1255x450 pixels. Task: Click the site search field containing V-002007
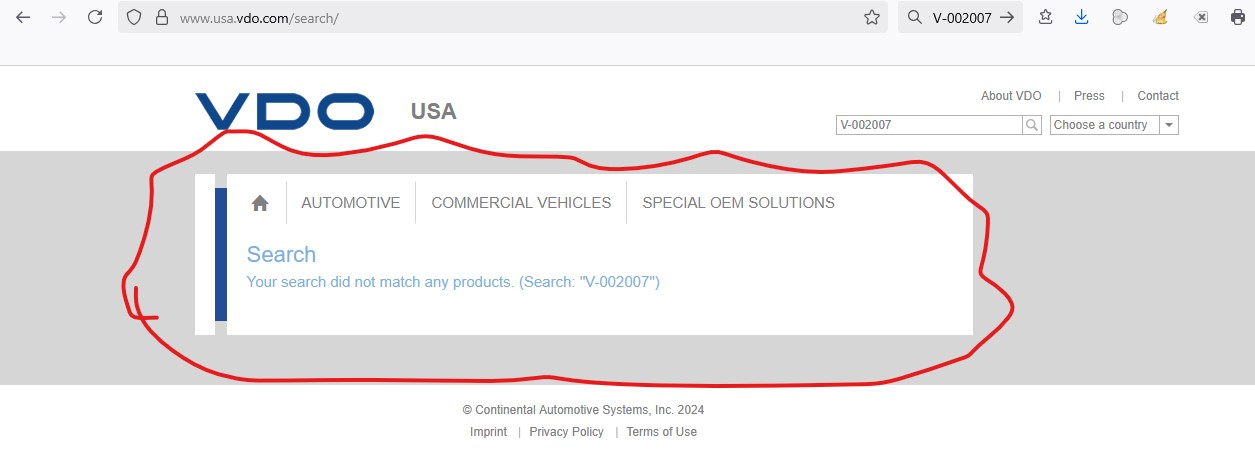click(929, 125)
